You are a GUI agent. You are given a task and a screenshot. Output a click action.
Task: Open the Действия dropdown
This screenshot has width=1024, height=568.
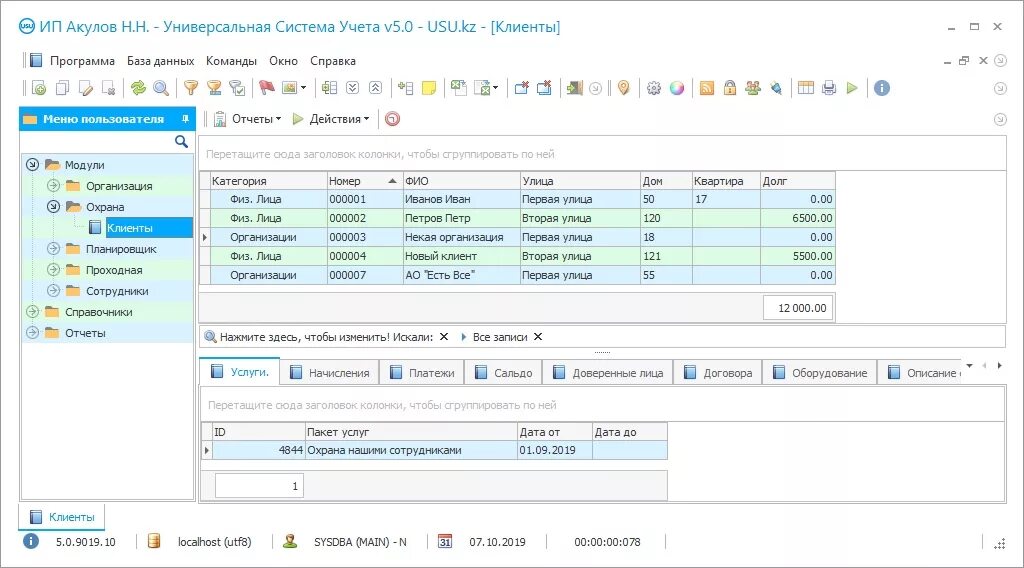point(331,119)
